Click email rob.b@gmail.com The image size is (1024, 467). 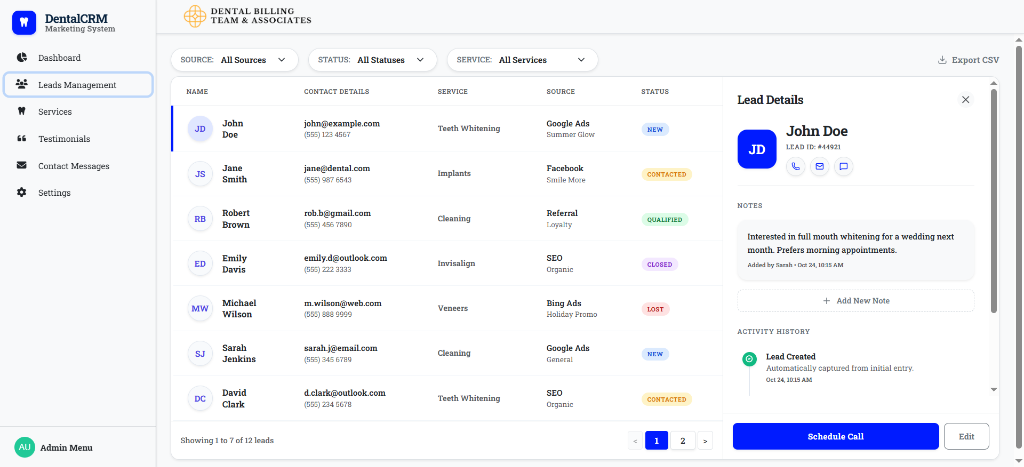(x=337, y=213)
